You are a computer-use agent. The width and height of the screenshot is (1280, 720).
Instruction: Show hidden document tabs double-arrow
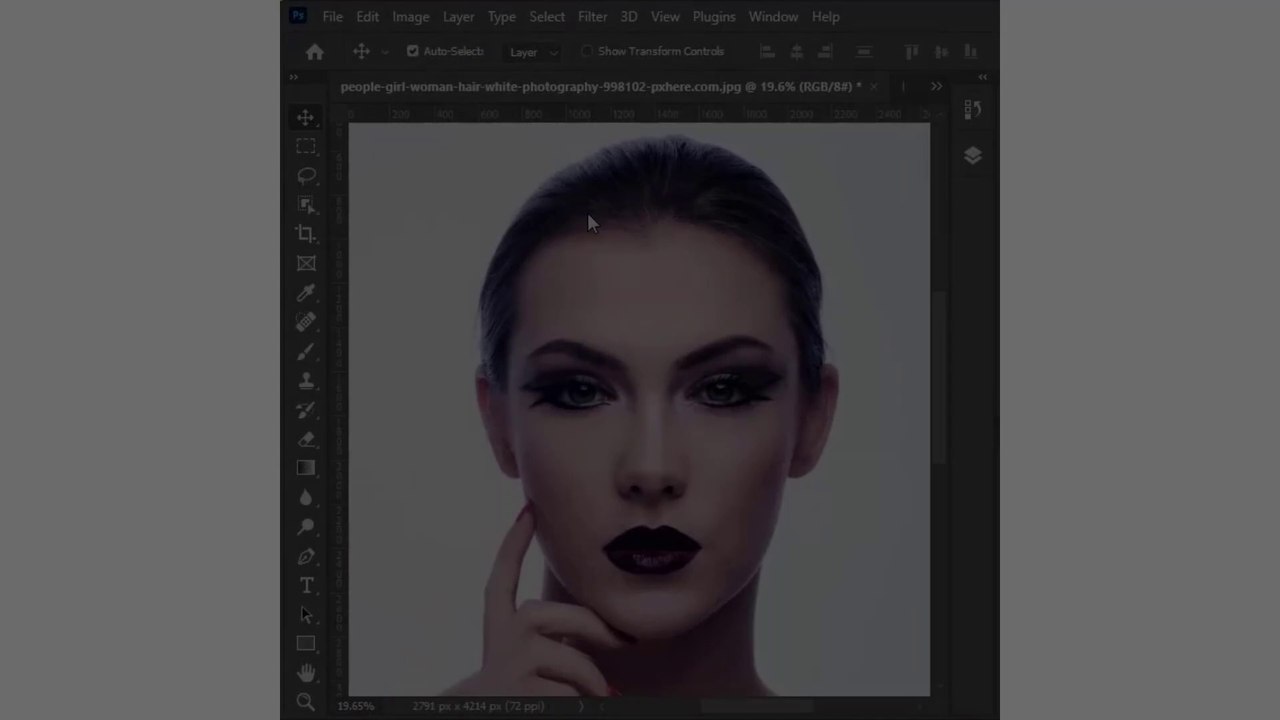tap(936, 87)
